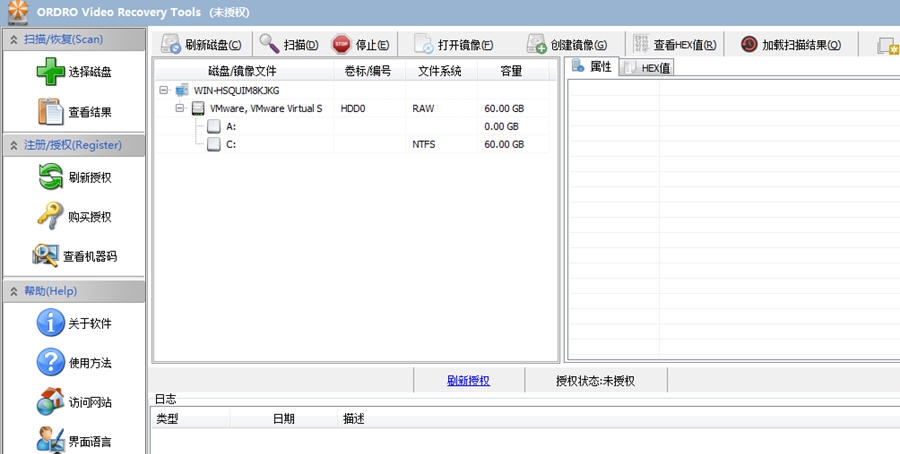
Task: Collapse the 注册/授权(Register) sidebar section
Action: point(13,146)
